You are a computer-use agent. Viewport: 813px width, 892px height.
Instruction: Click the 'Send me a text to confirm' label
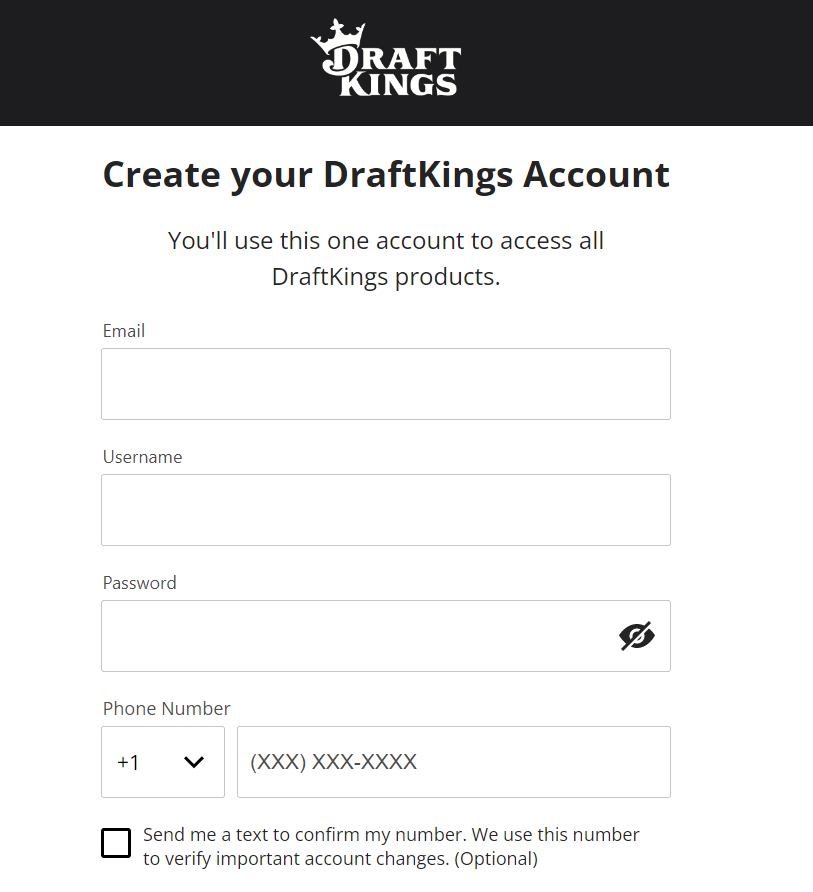(x=391, y=846)
